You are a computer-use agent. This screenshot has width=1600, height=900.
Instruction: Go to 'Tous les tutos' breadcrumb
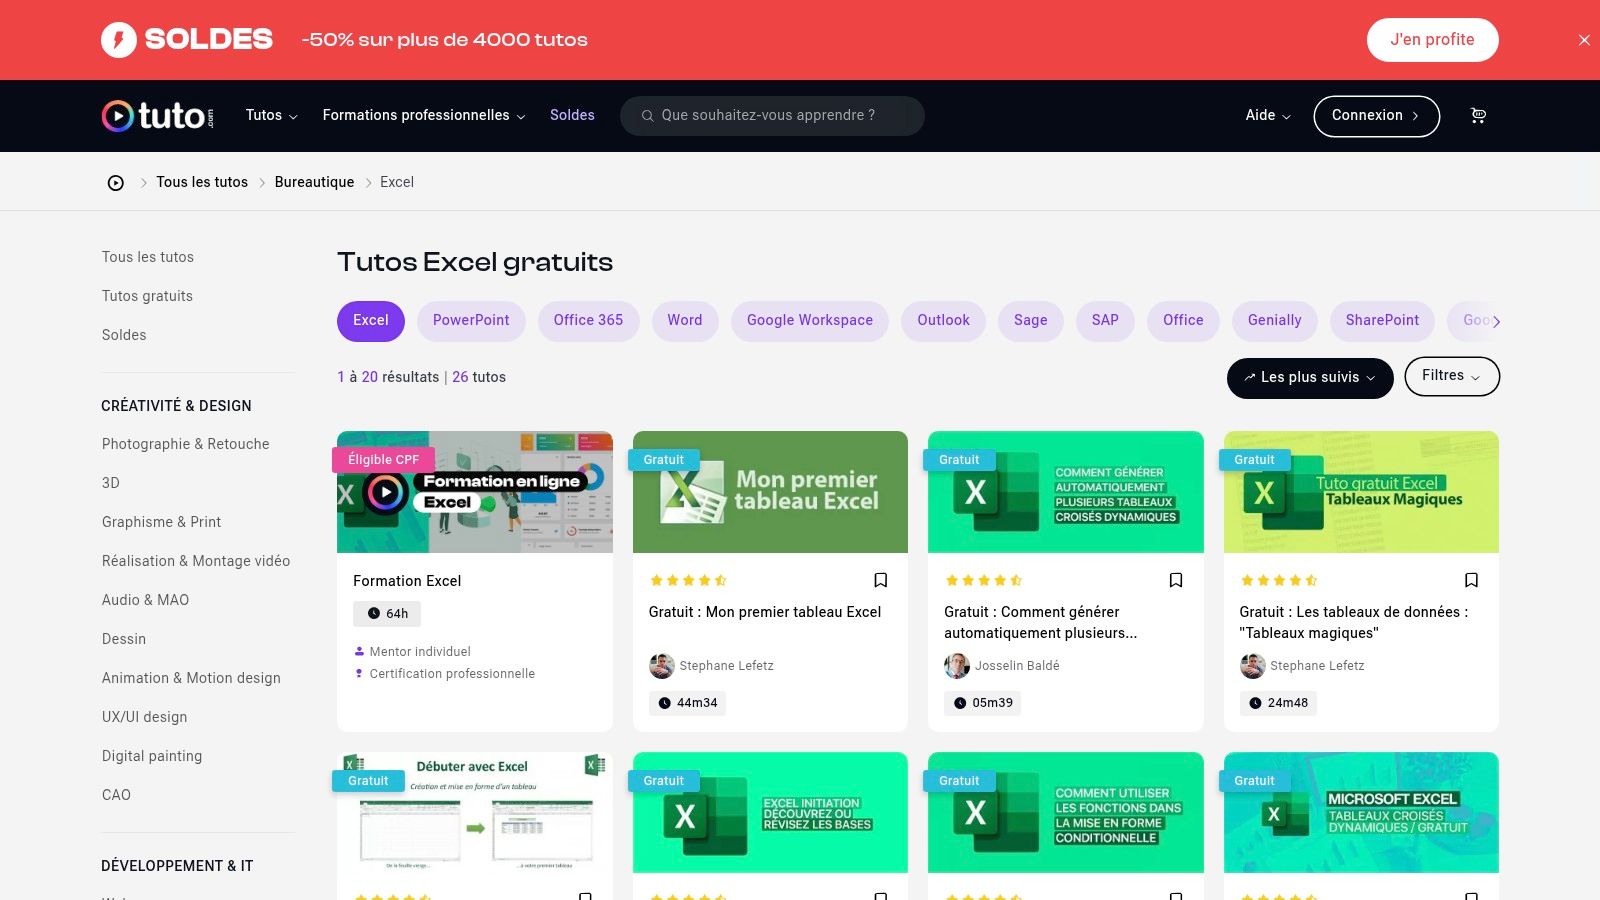tap(202, 183)
